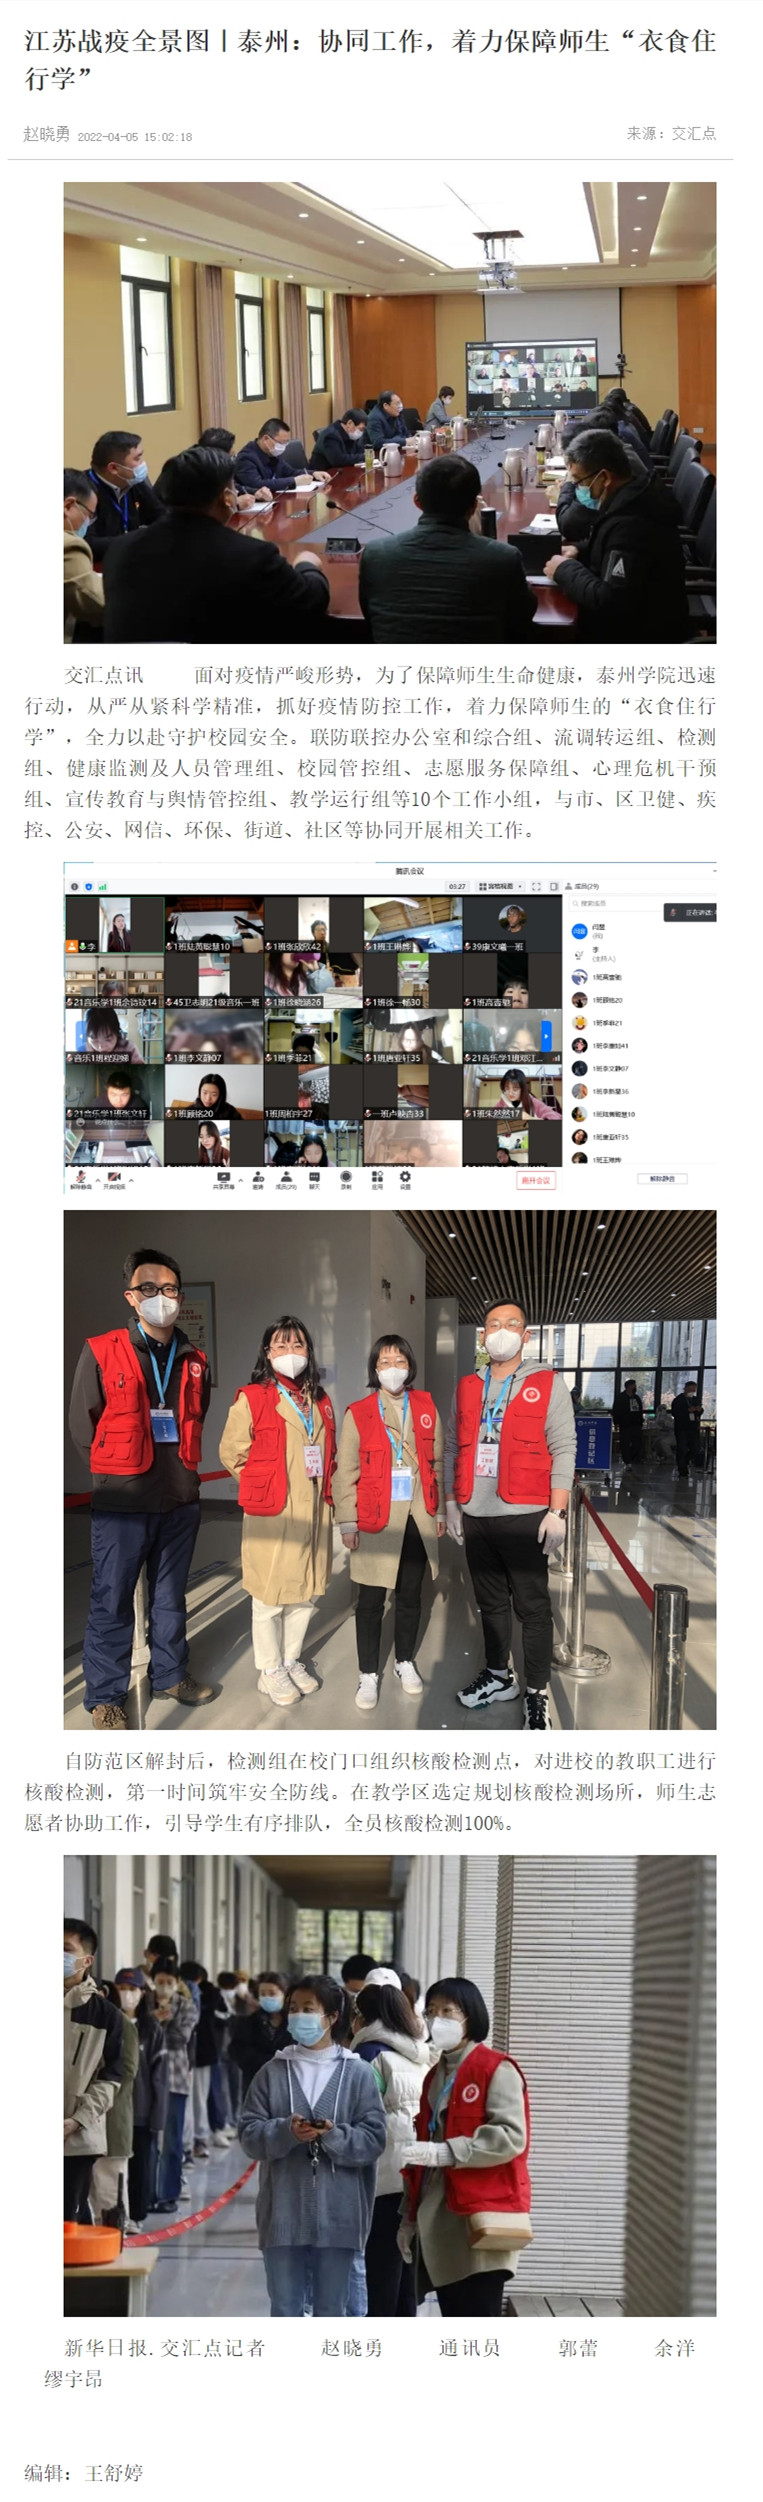Toggle the unmute microphone control
The image size is (763, 2502).
point(79,1180)
